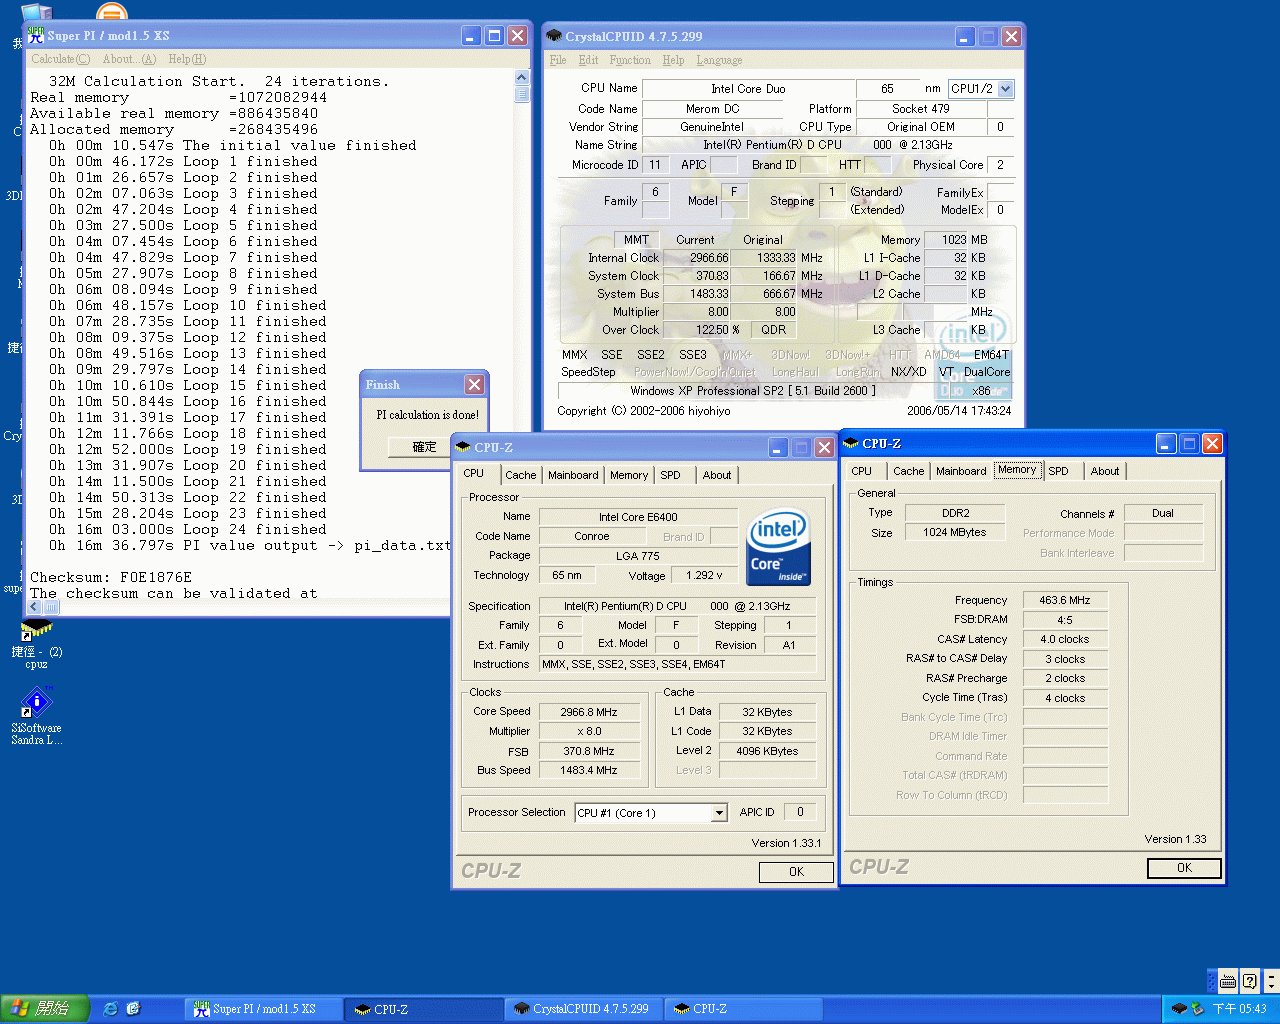
Task: Open the Function menu in CrystalCPUID
Action: point(630,60)
